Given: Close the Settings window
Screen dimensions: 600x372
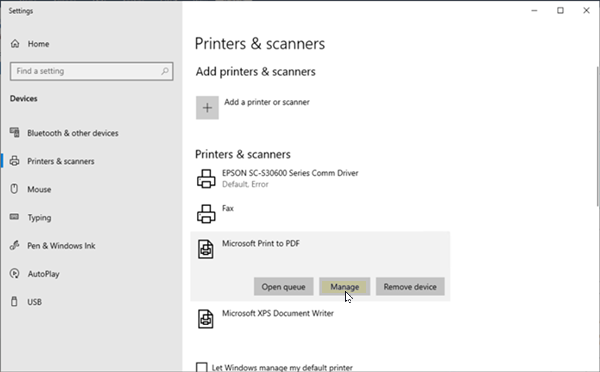Looking at the screenshot, I should [586, 11].
